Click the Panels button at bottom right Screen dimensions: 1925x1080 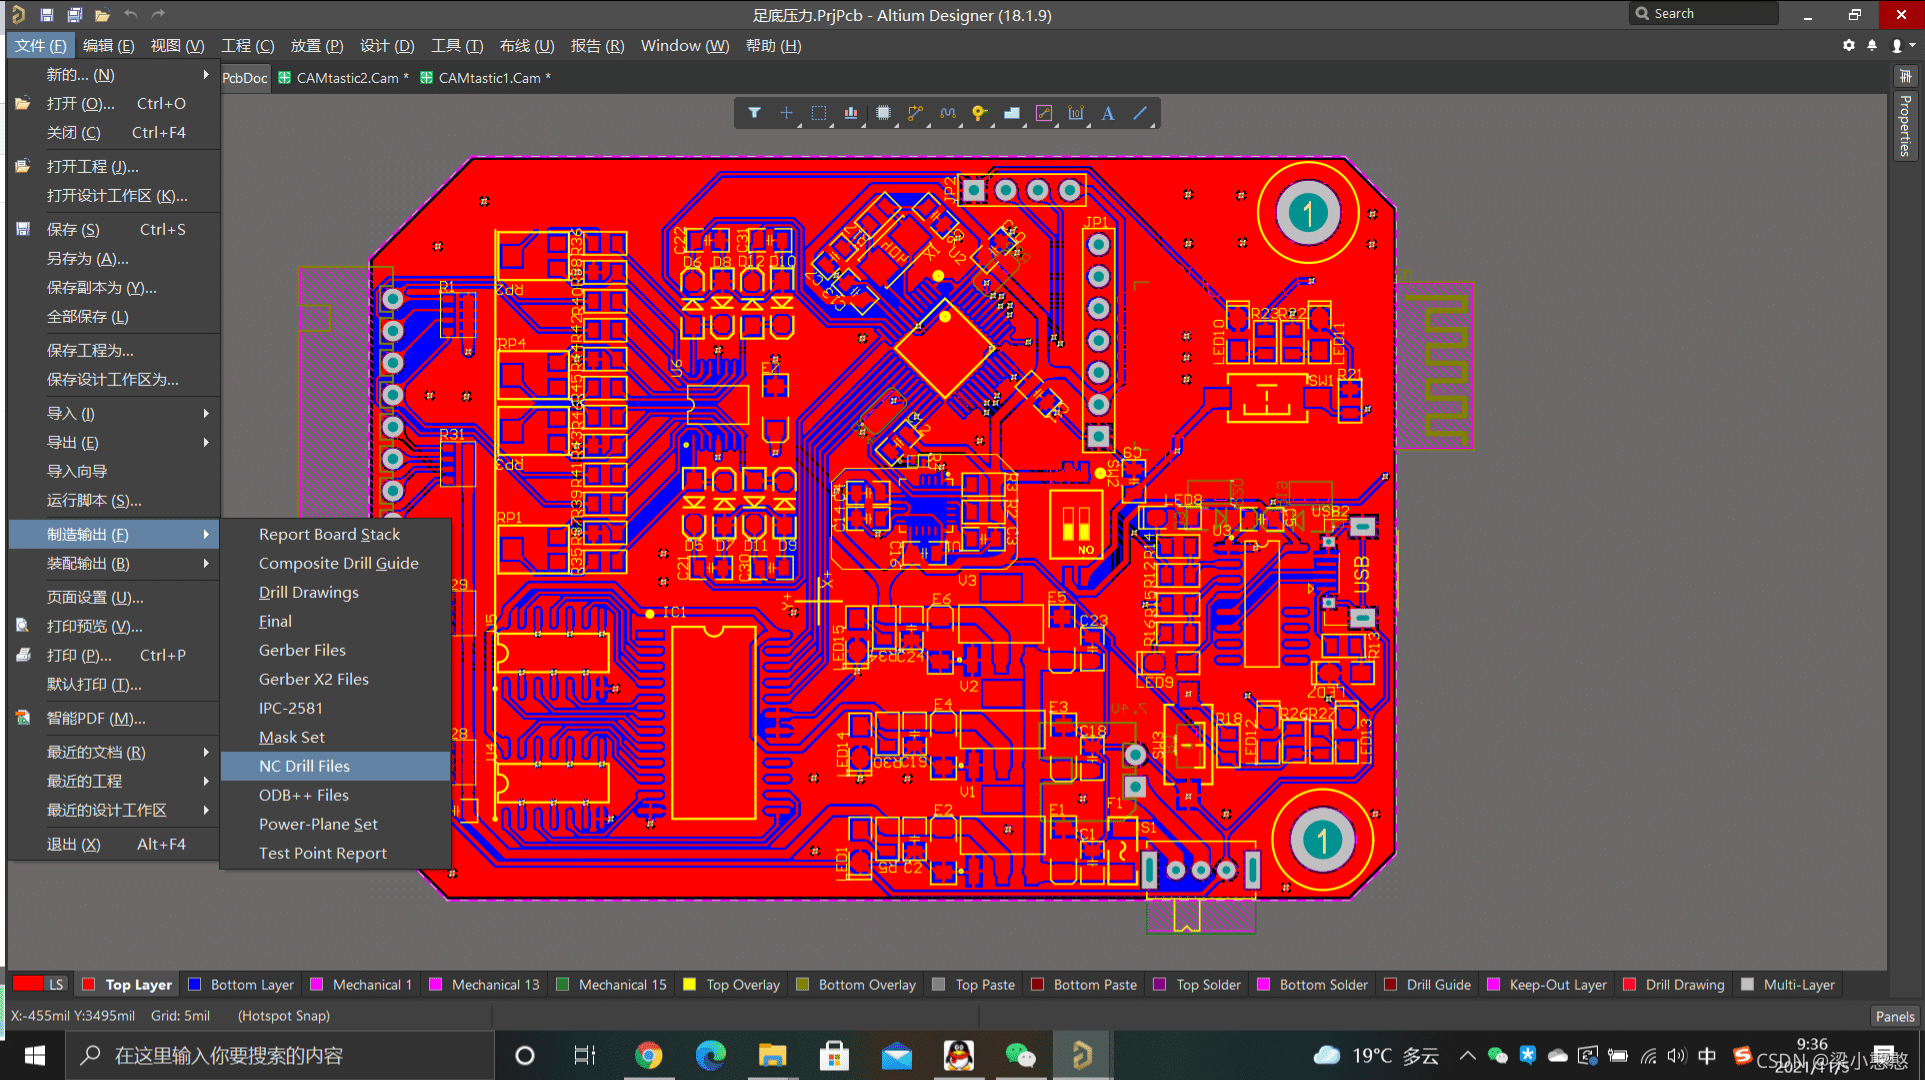point(1895,1016)
